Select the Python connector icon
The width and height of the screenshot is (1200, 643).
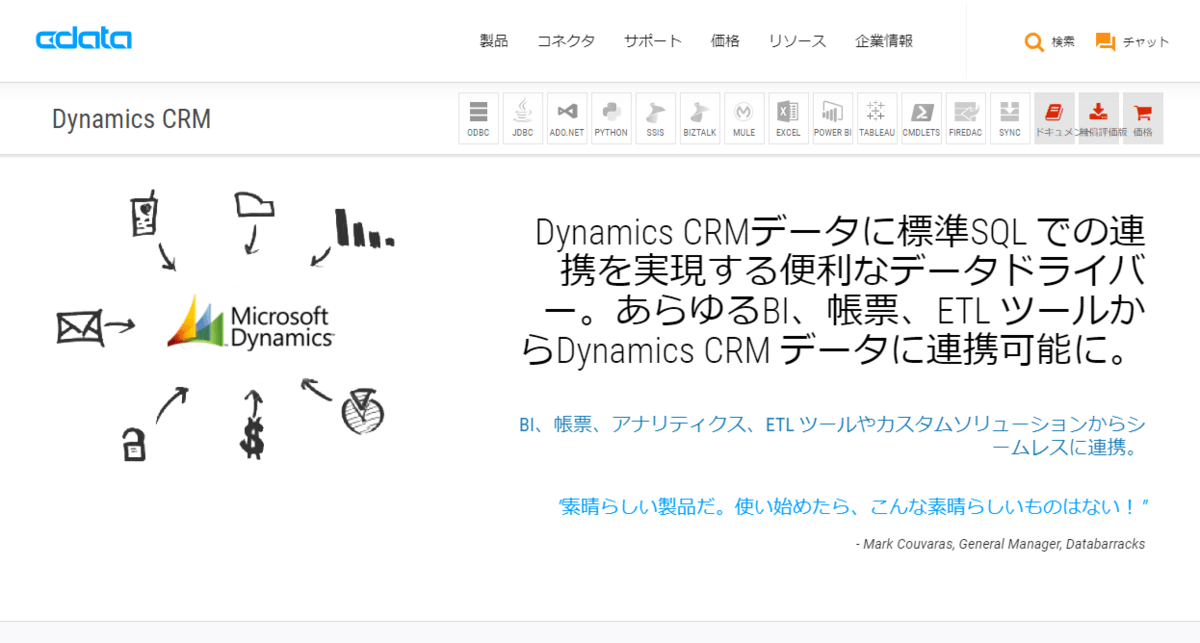(x=611, y=118)
